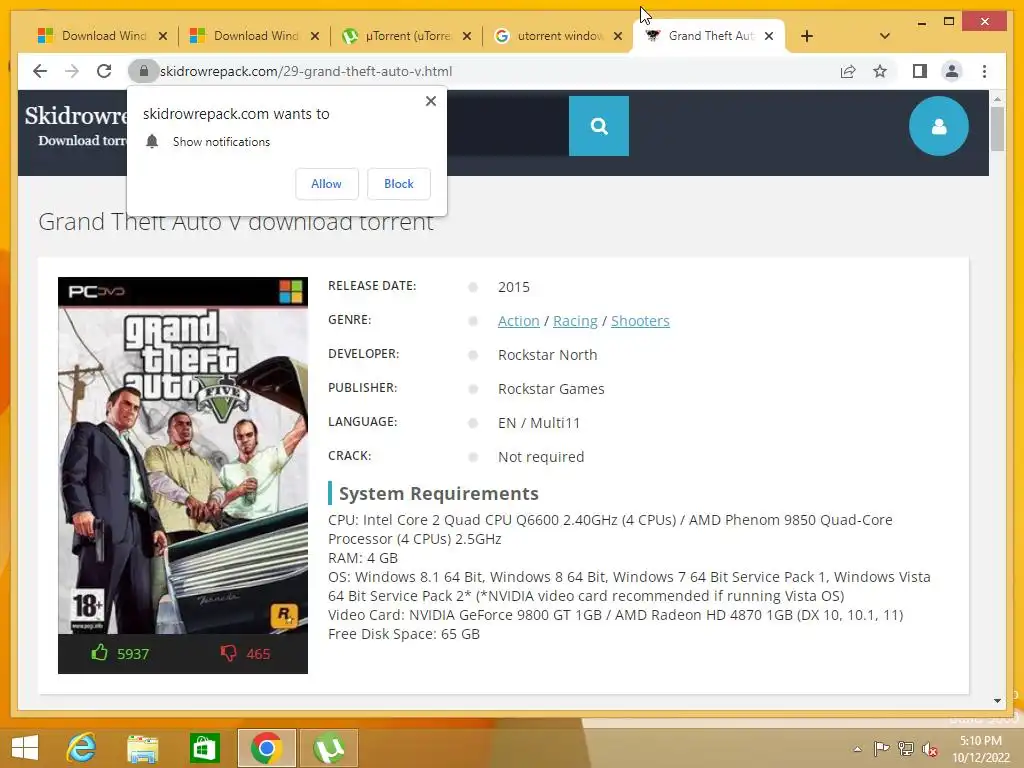Click the Skidrow site logo title

point(77,116)
